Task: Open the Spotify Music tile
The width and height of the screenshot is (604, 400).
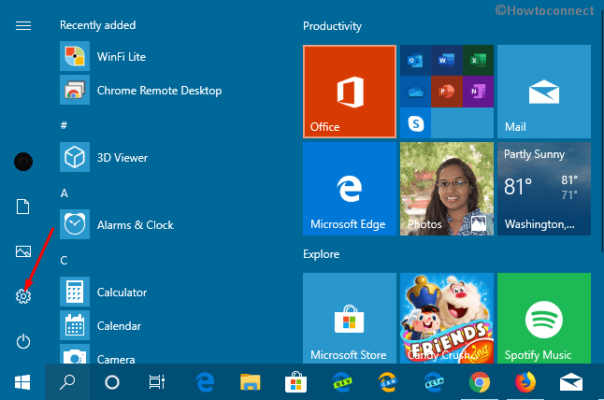Action: [x=544, y=318]
